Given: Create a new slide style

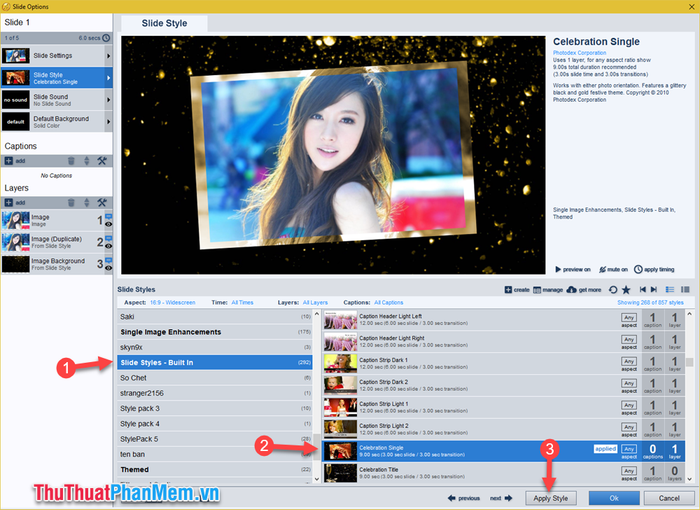Looking at the screenshot, I should (x=517, y=290).
